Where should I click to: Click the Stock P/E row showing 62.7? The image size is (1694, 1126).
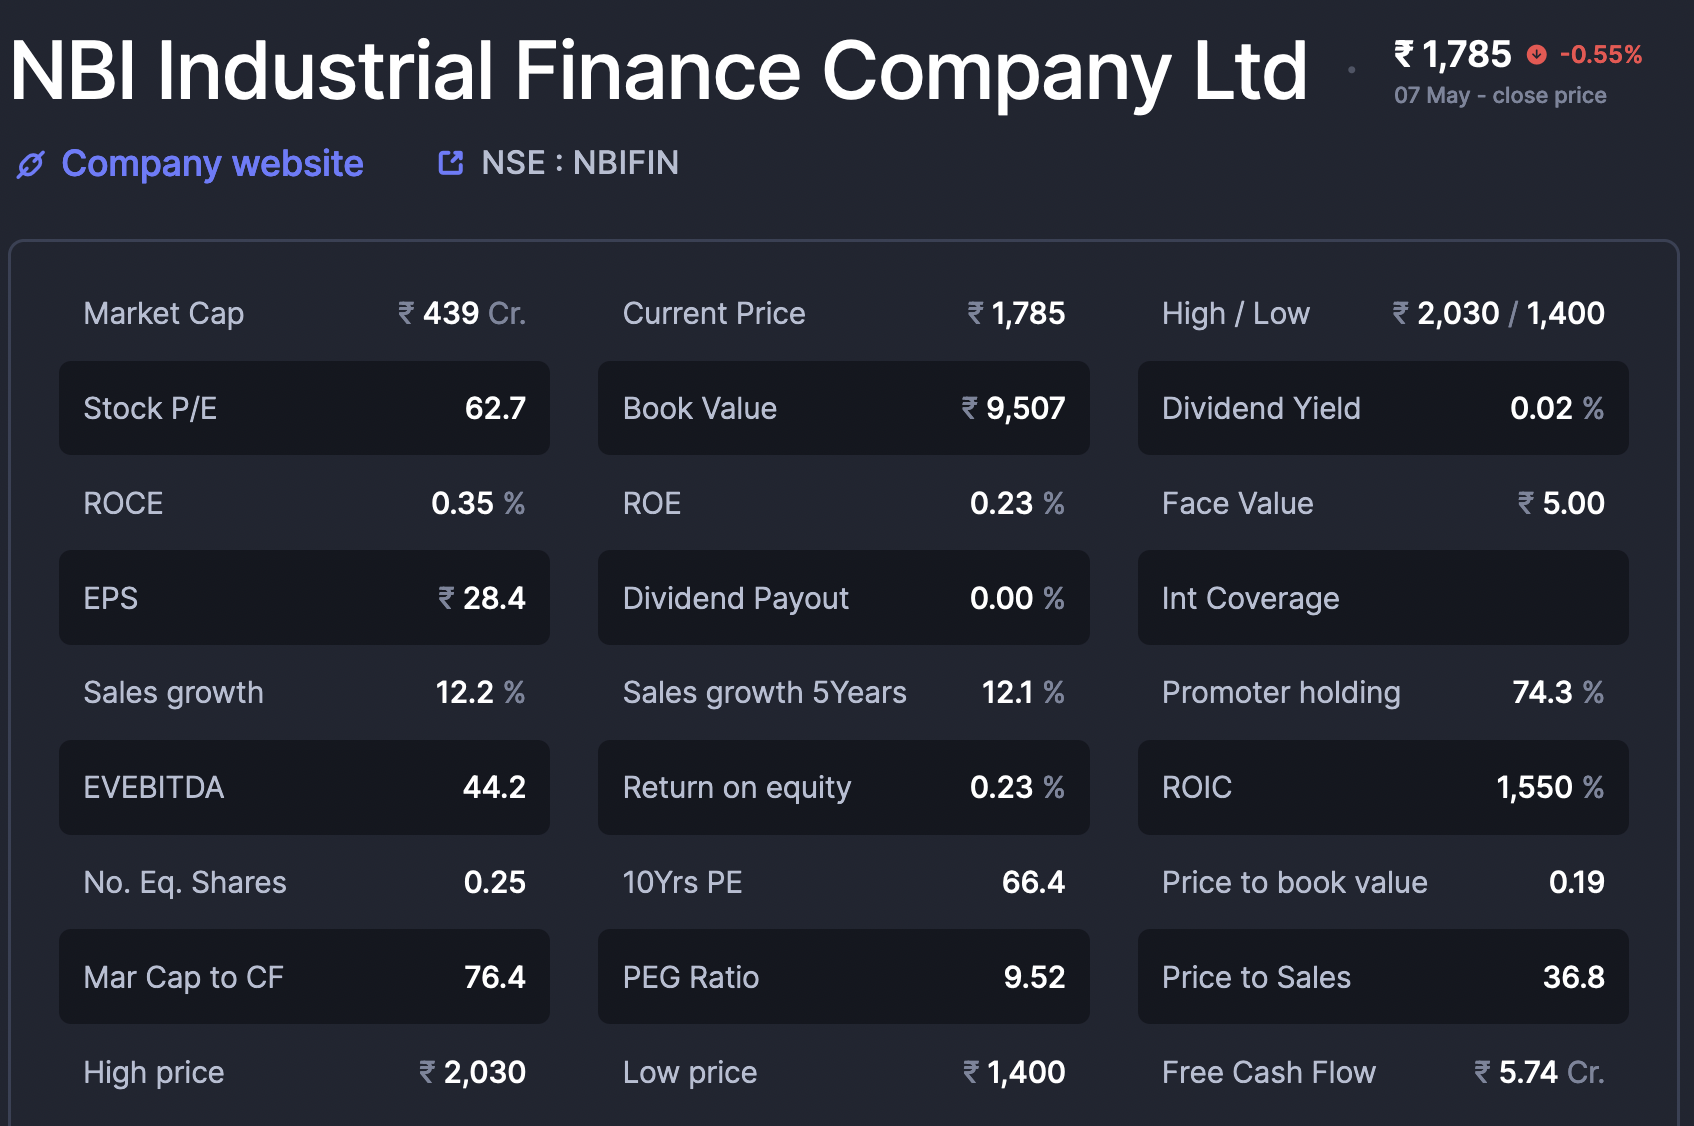(304, 408)
